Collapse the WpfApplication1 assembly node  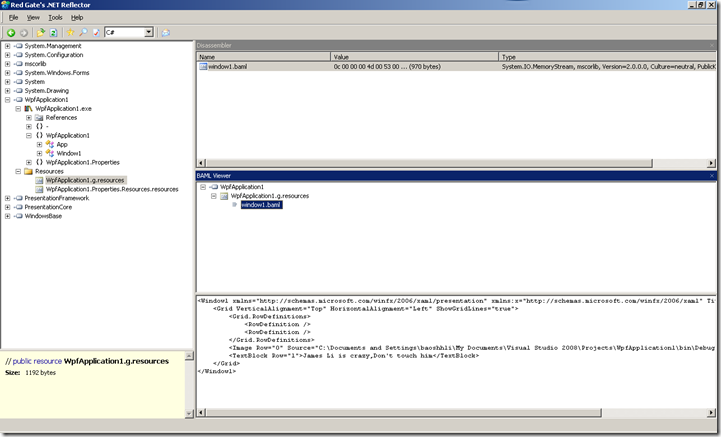point(7,100)
